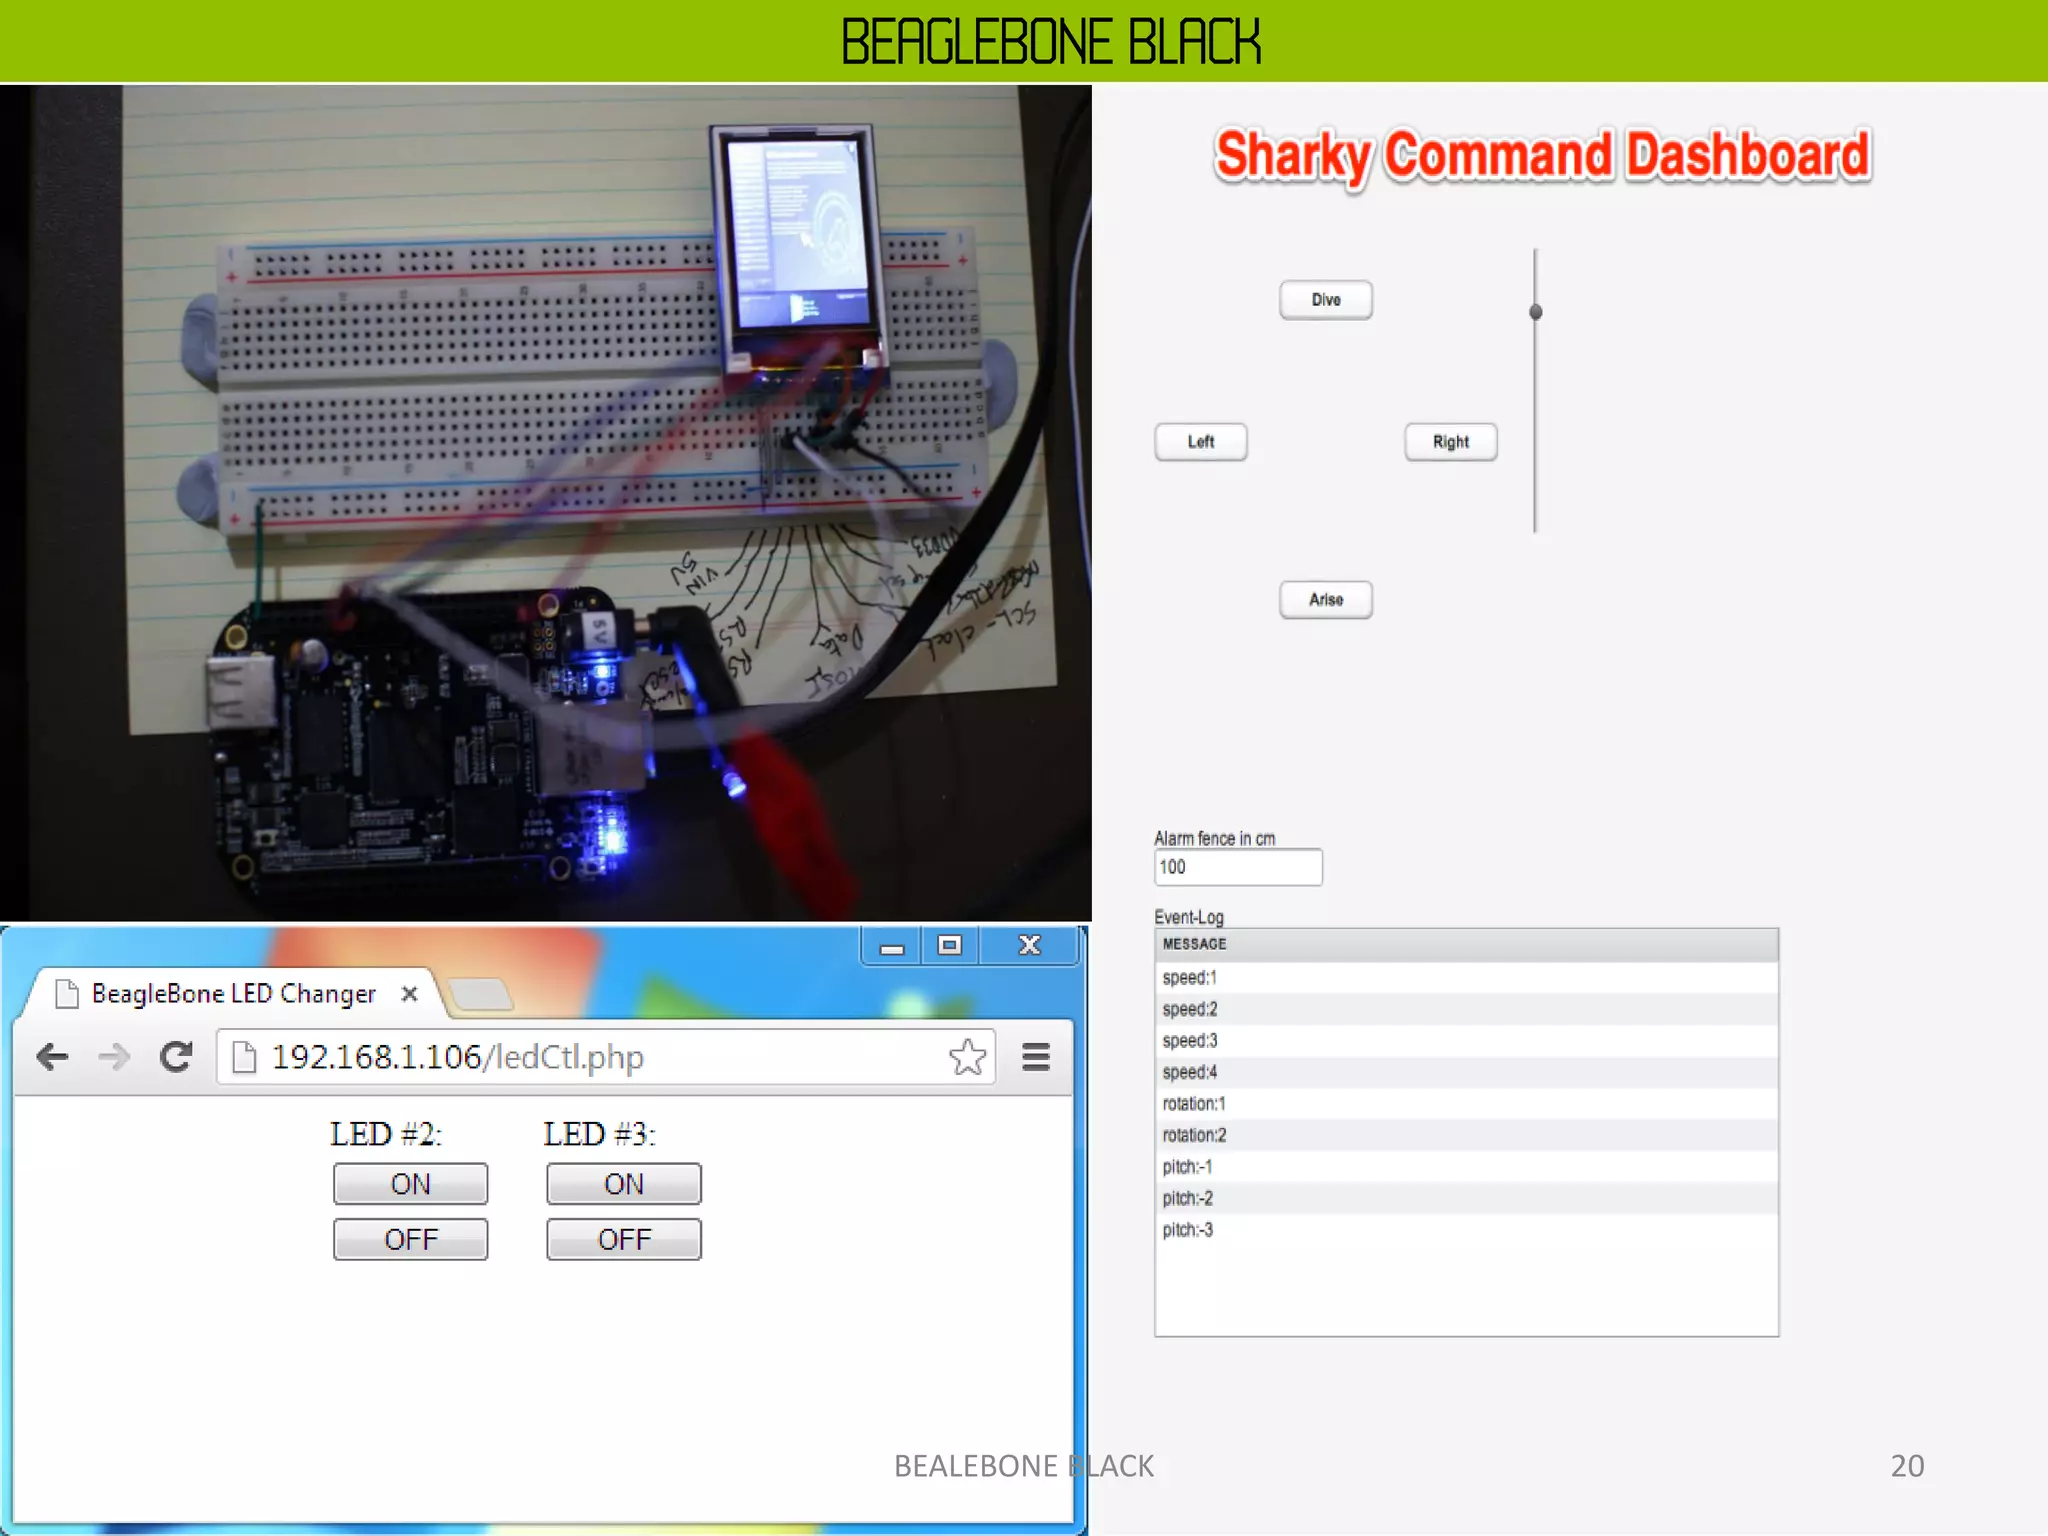This screenshot has width=2048, height=1536.
Task: Maximize the browser window
Action: [950, 946]
